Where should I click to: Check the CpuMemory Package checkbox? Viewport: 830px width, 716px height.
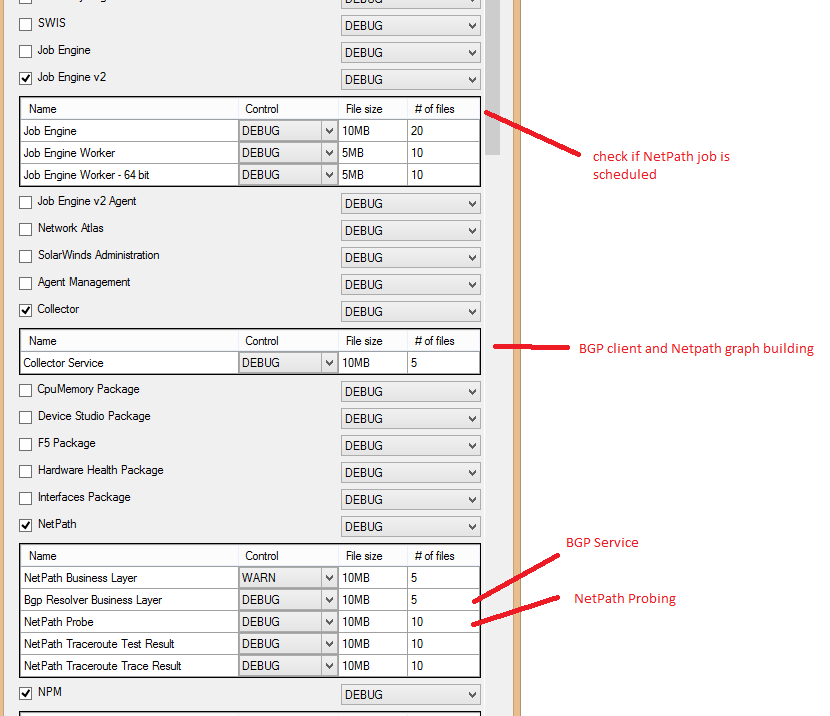(25, 390)
